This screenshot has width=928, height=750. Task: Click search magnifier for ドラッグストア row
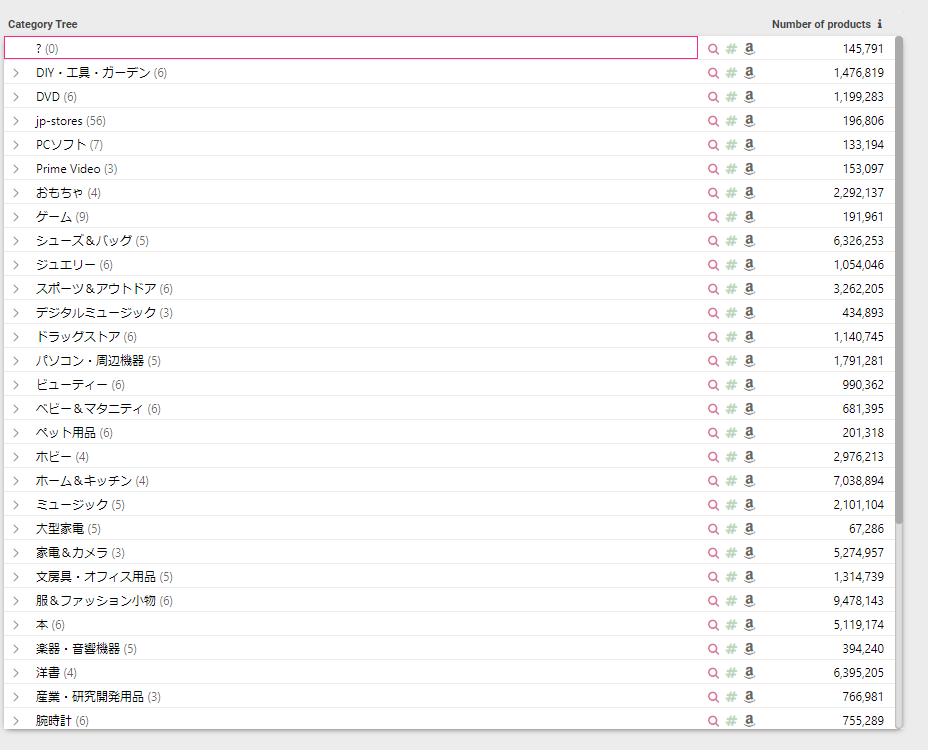(713, 337)
